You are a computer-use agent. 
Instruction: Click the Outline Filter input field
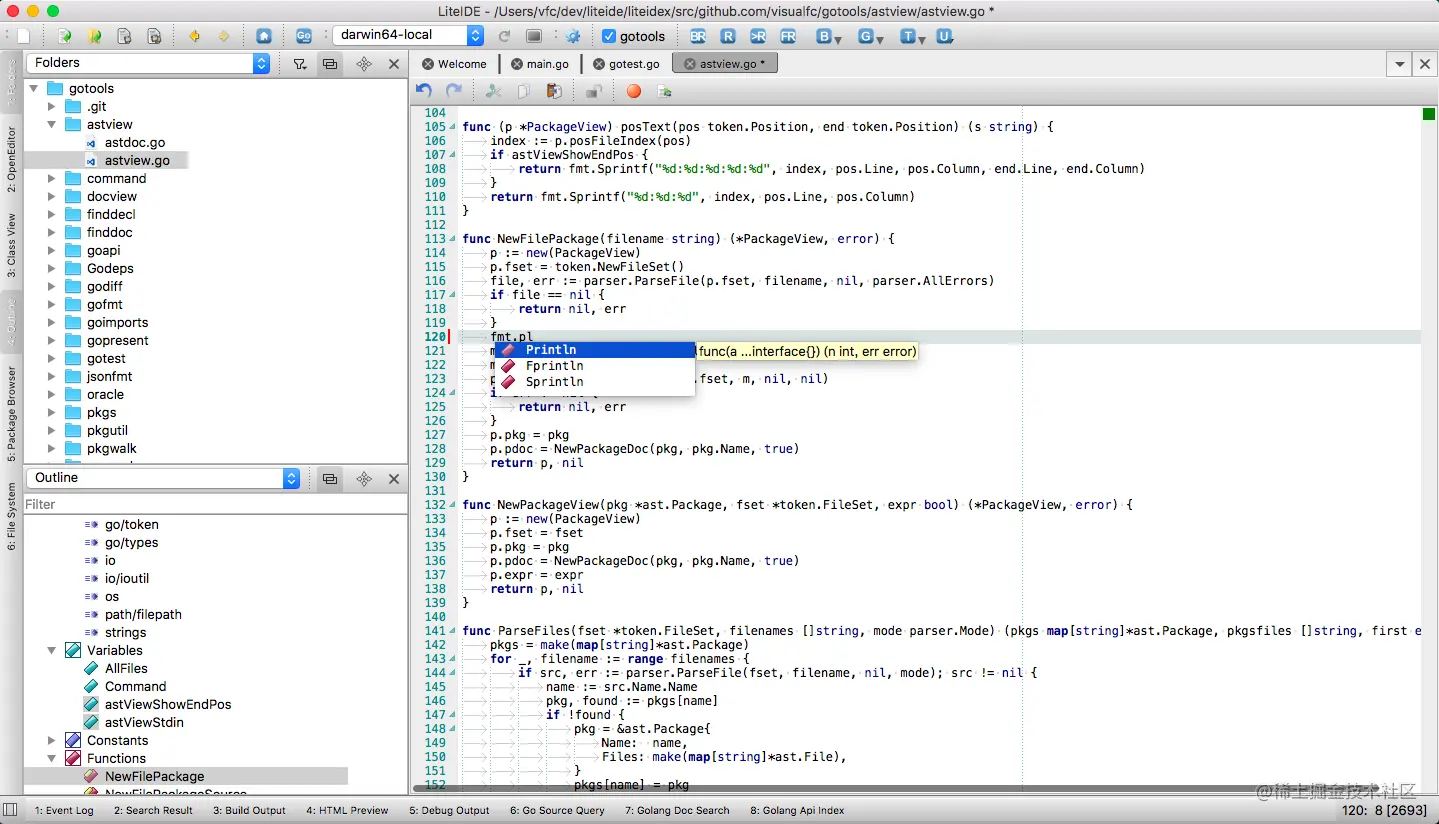pyautogui.click(x=215, y=504)
